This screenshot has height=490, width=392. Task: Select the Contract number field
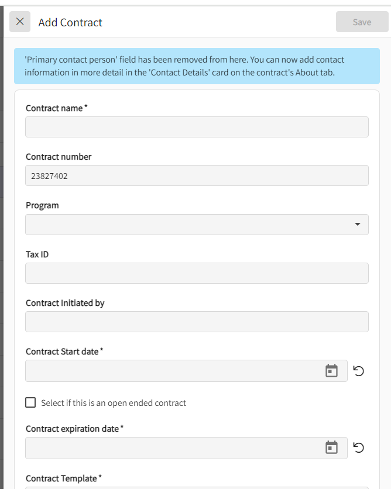tap(197, 176)
